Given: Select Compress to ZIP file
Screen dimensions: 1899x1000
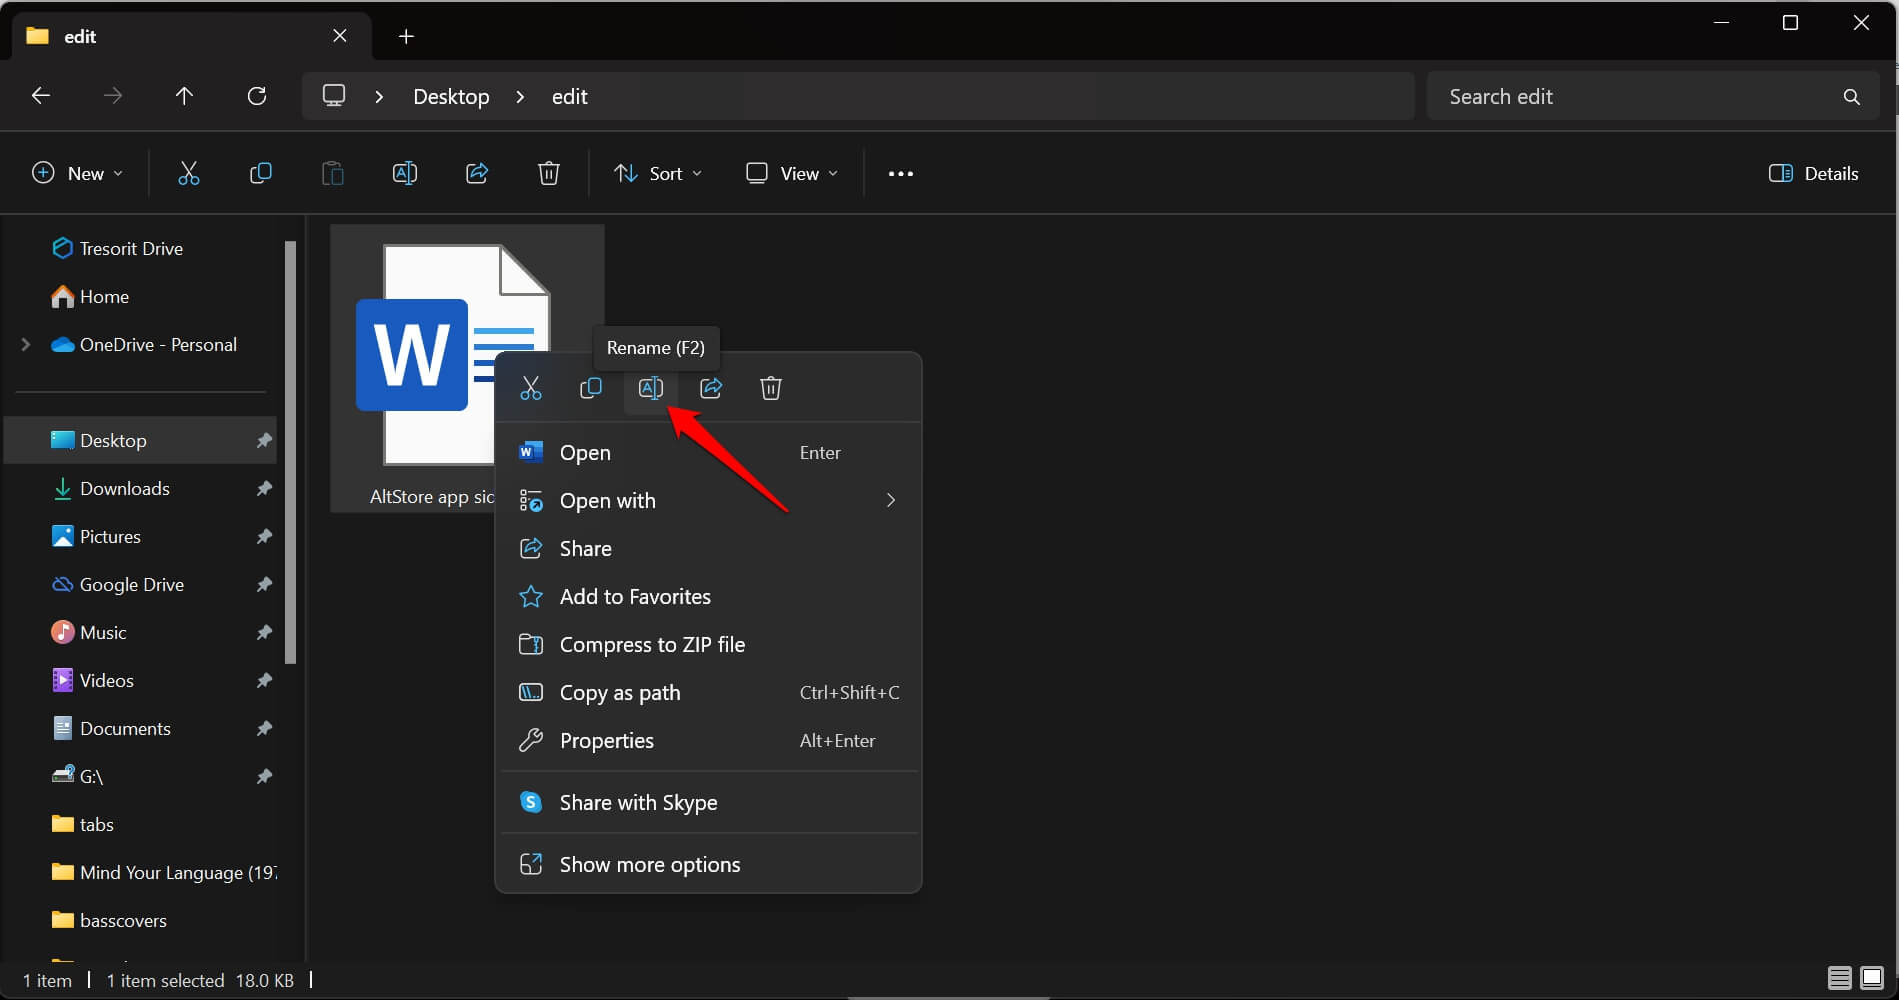Looking at the screenshot, I should point(652,645).
